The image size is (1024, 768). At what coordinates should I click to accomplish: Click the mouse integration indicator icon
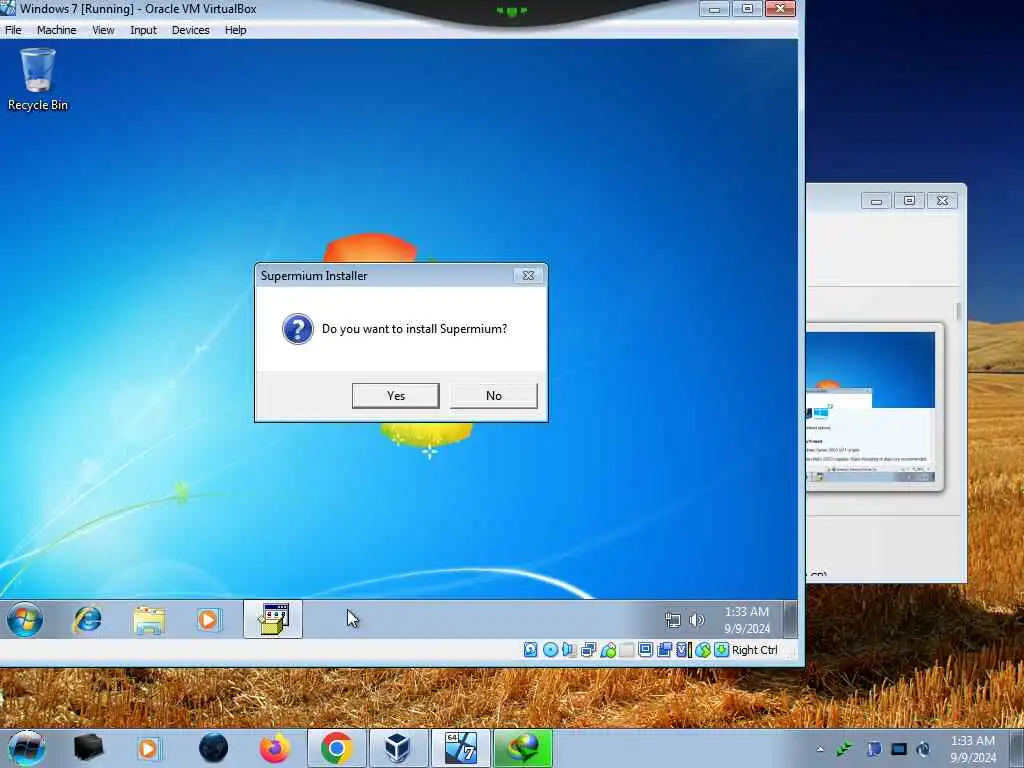pos(702,650)
